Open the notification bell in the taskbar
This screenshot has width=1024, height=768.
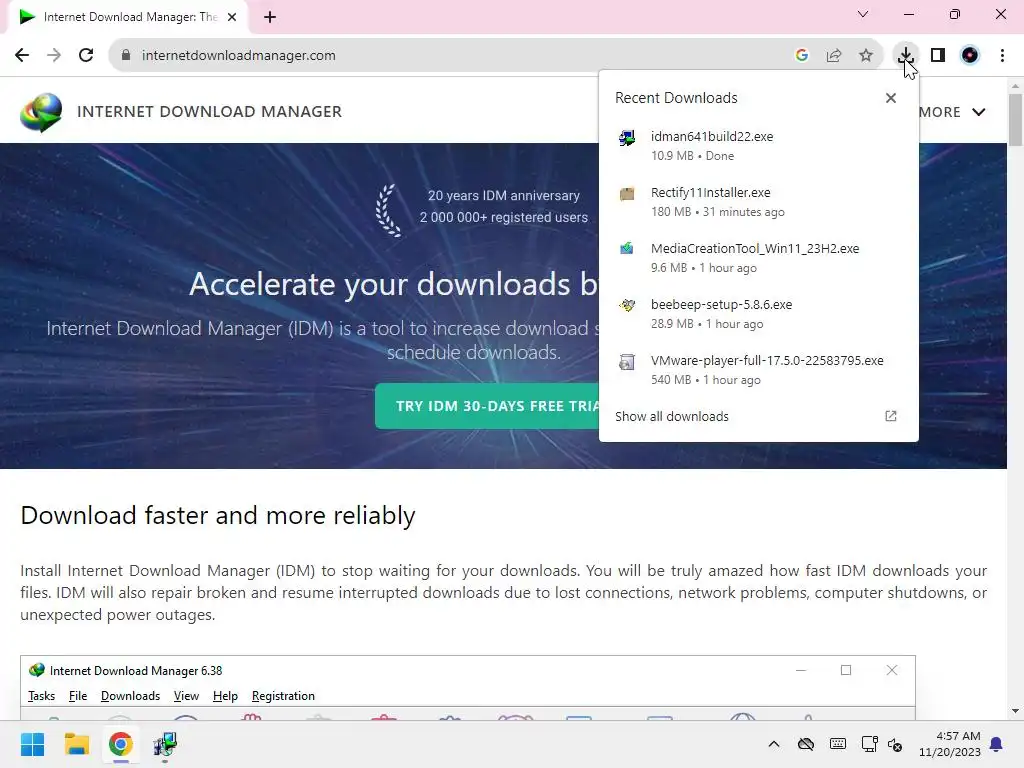point(997,744)
